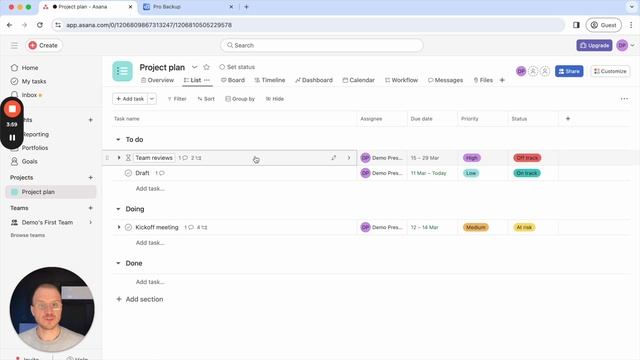Collapse the To do section
This screenshot has height=360, width=640.
click(118, 140)
